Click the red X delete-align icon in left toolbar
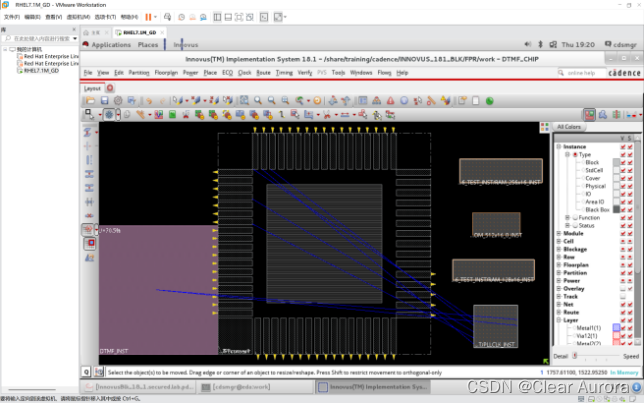The width and height of the screenshot is (644, 403). [x=89, y=215]
